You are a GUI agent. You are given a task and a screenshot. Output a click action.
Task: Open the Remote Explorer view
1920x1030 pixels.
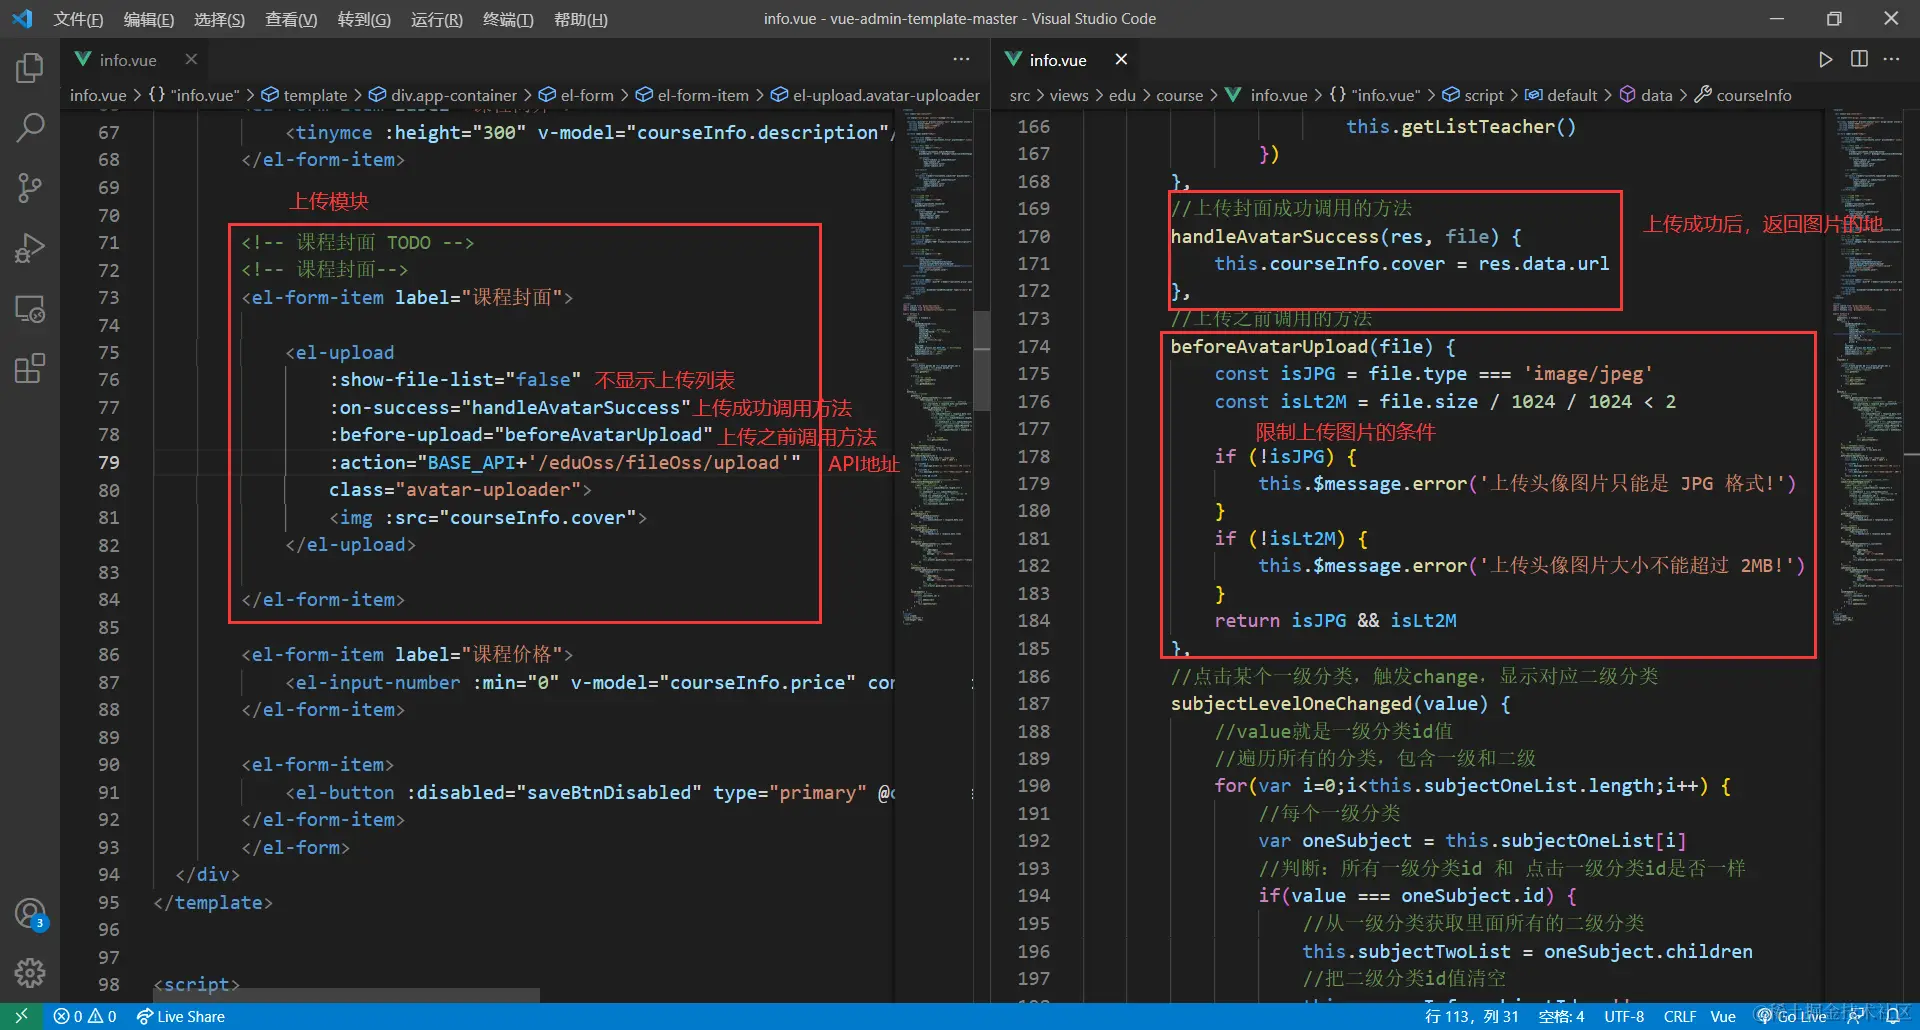(30, 309)
